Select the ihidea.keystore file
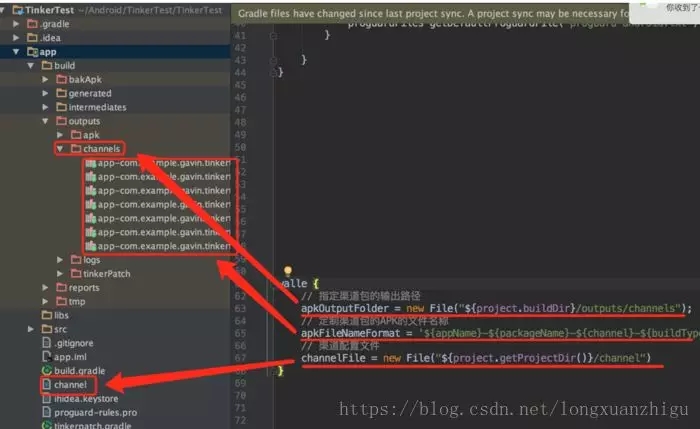The height and width of the screenshot is (429, 700). coord(87,398)
